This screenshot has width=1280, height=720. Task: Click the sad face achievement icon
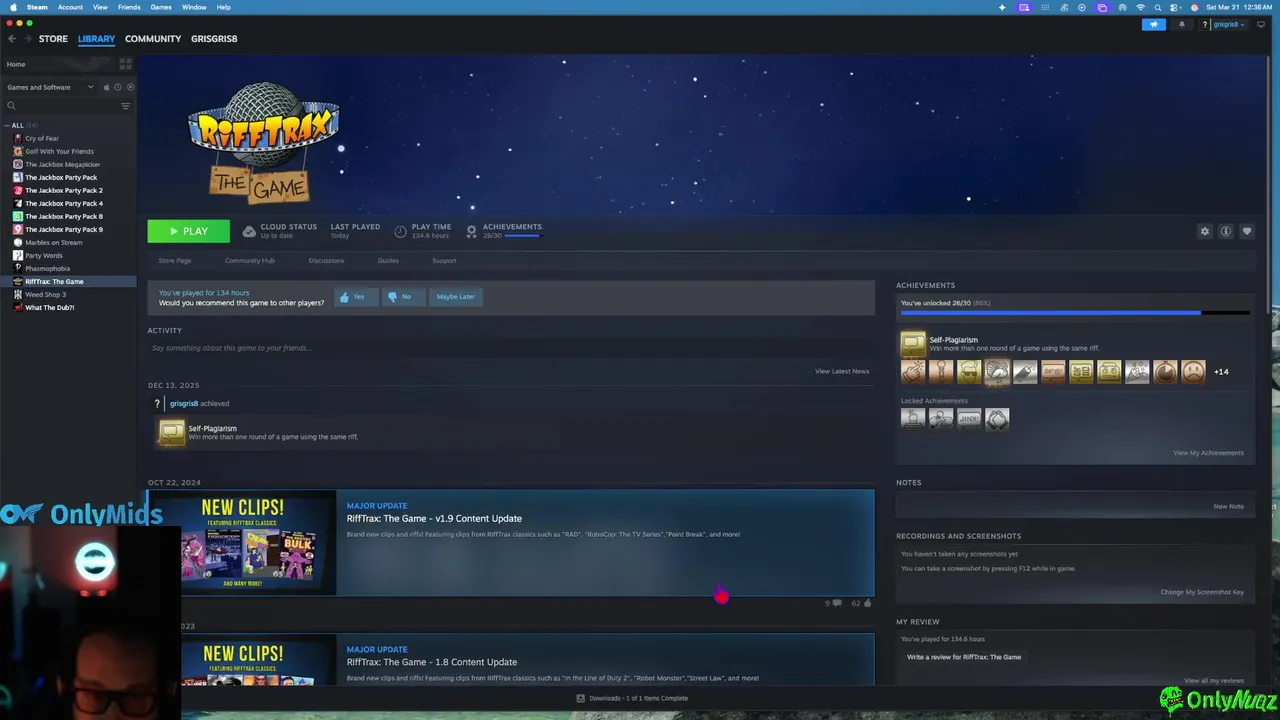tap(1193, 372)
